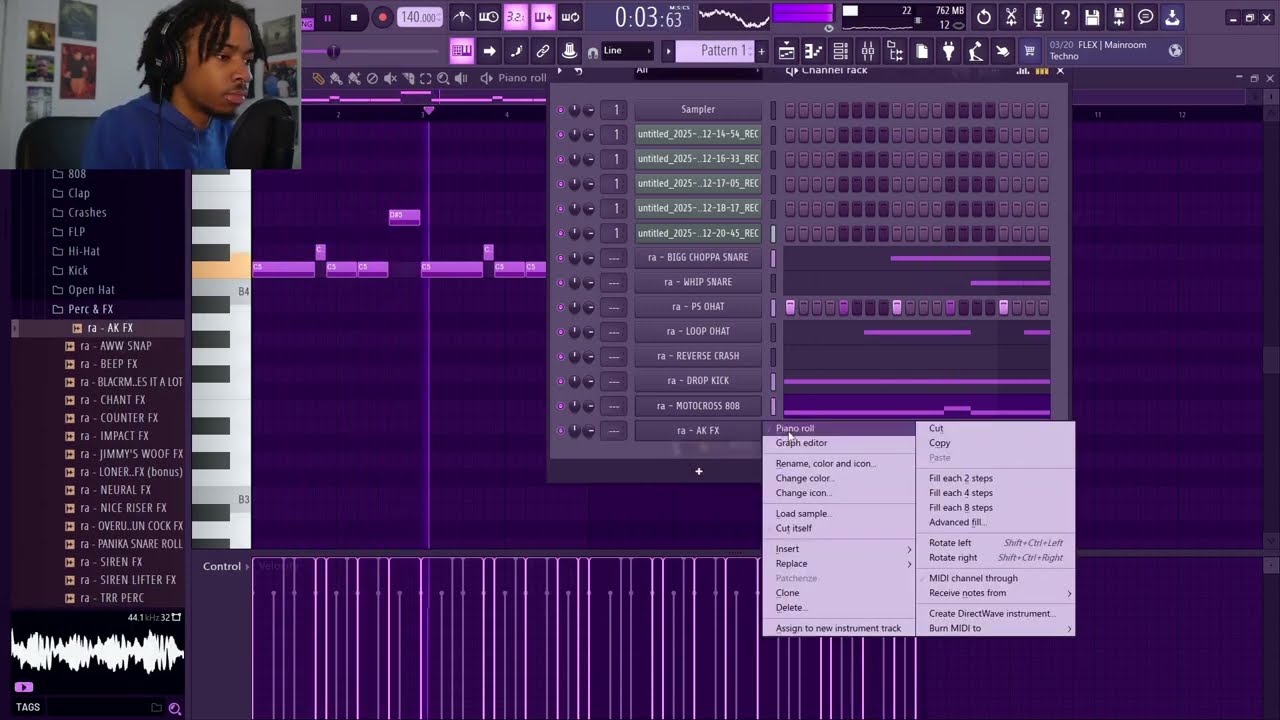
Task: Click the stamp tool icon in toolbar
Action: (570, 51)
